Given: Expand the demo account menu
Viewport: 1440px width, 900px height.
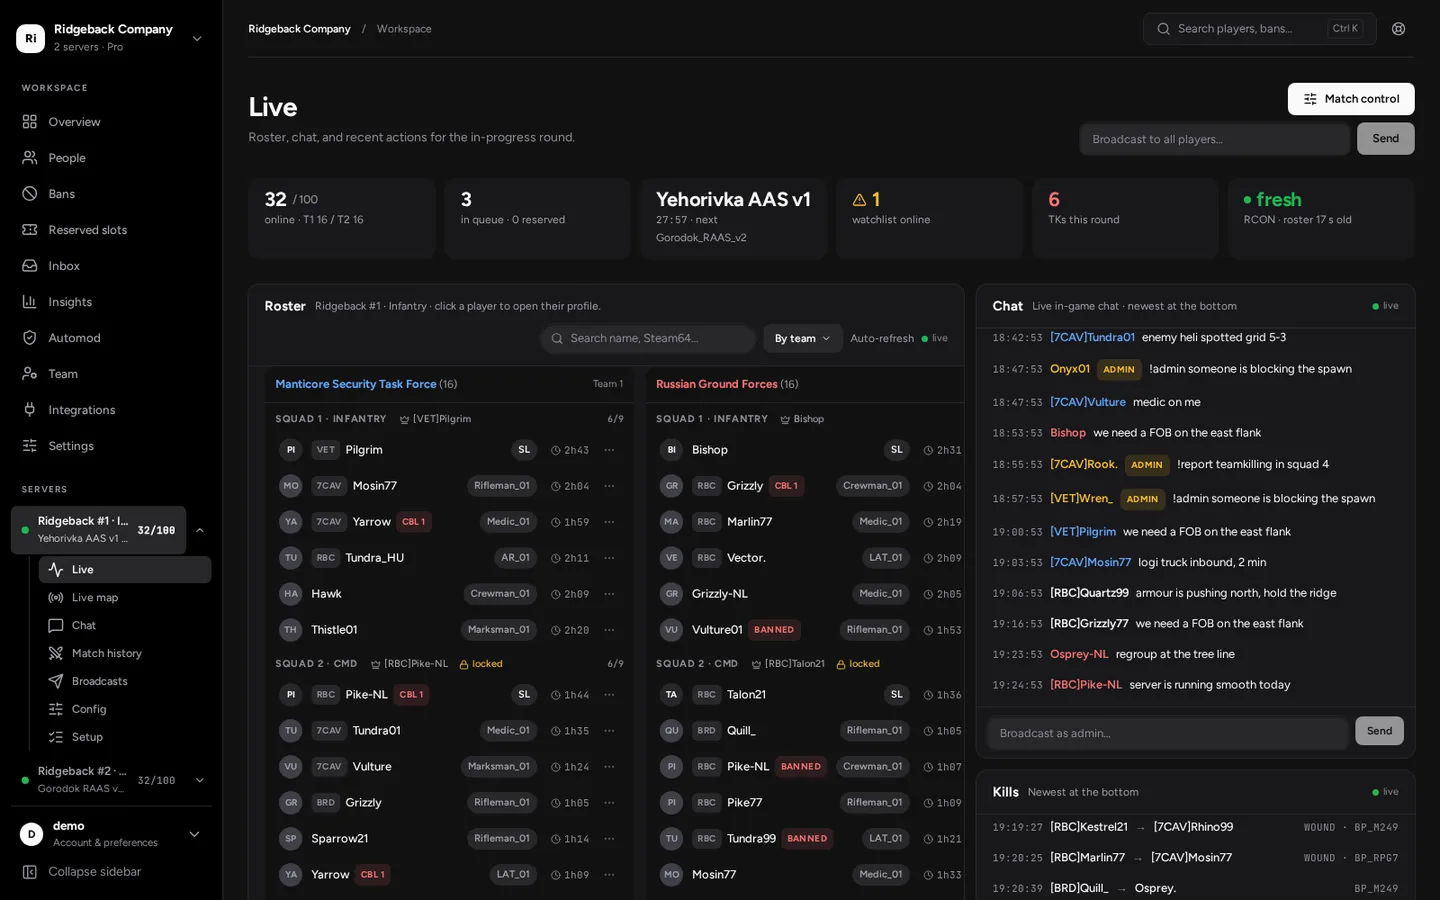Looking at the screenshot, I should pos(111,834).
